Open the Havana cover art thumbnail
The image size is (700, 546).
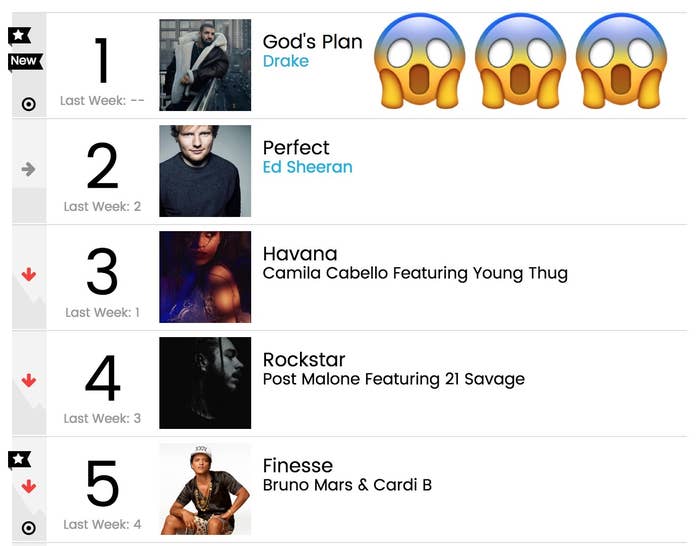point(205,277)
